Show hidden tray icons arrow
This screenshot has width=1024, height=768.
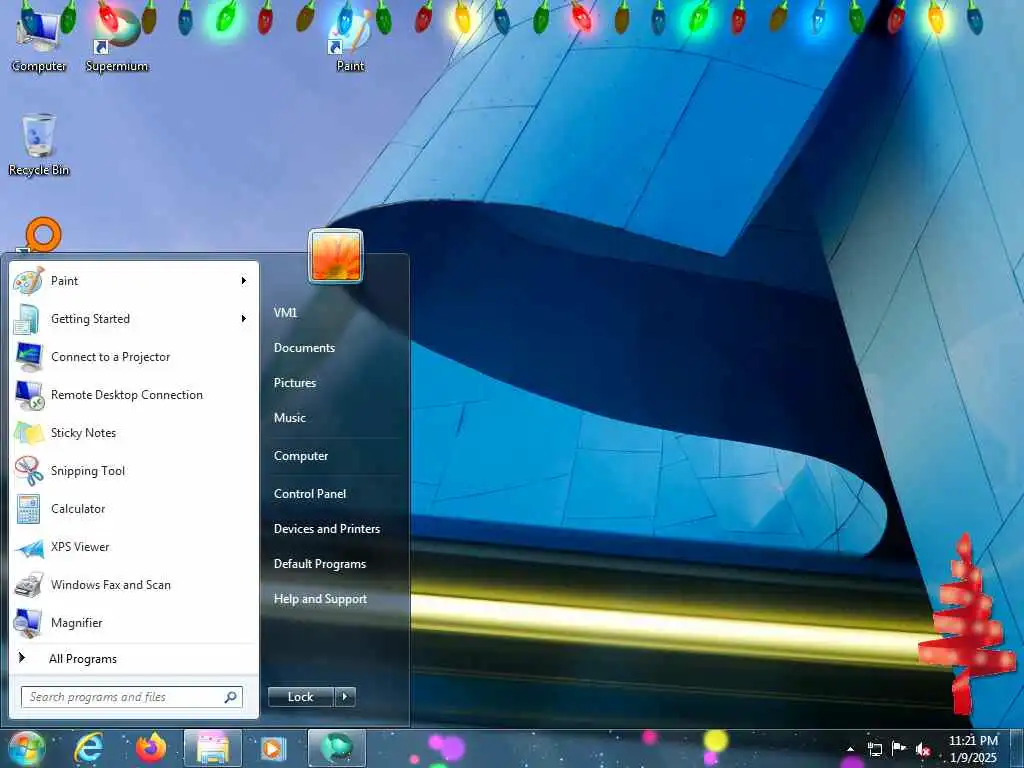(x=850, y=749)
